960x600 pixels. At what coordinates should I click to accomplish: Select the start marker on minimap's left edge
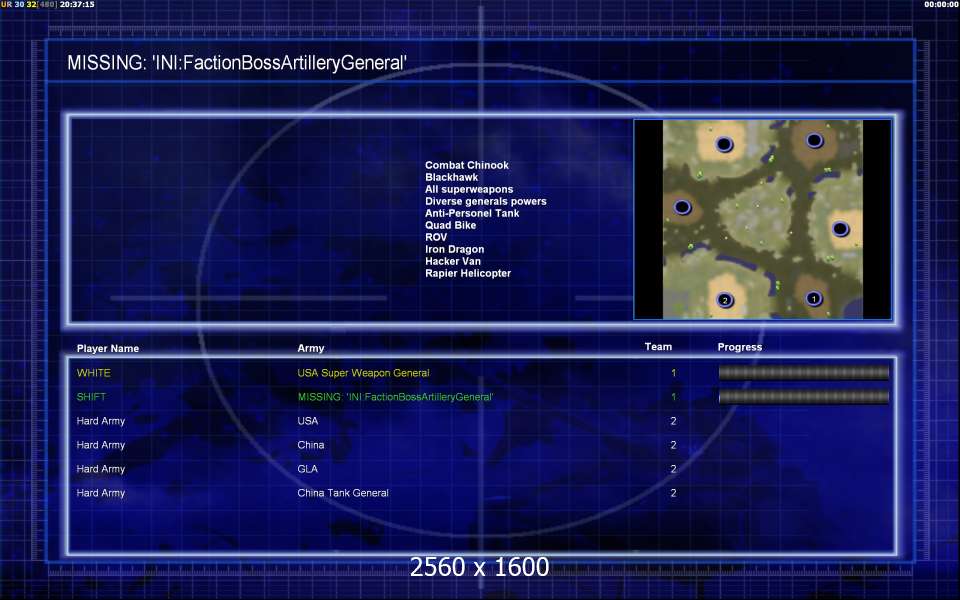point(682,207)
